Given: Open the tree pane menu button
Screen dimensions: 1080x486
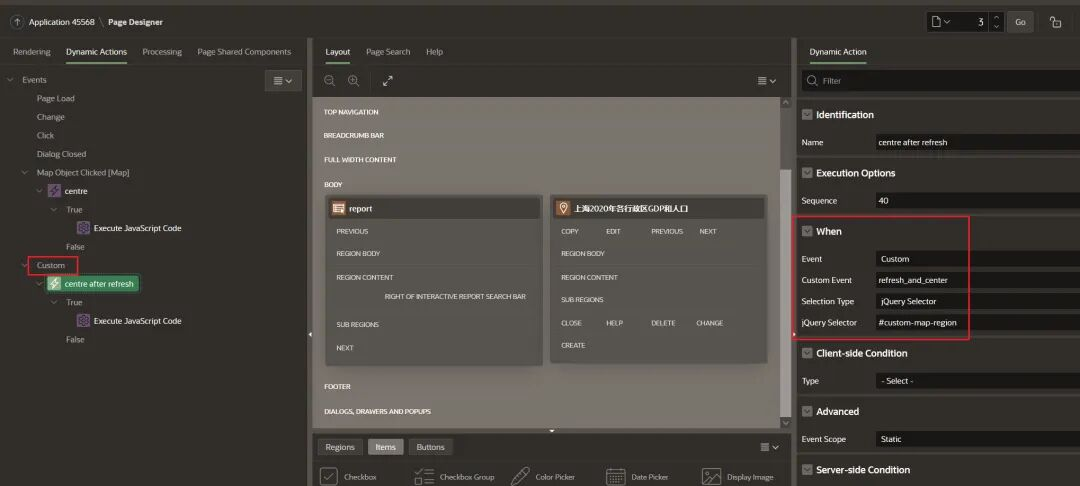Looking at the screenshot, I should pyautogui.click(x=283, y=81).
